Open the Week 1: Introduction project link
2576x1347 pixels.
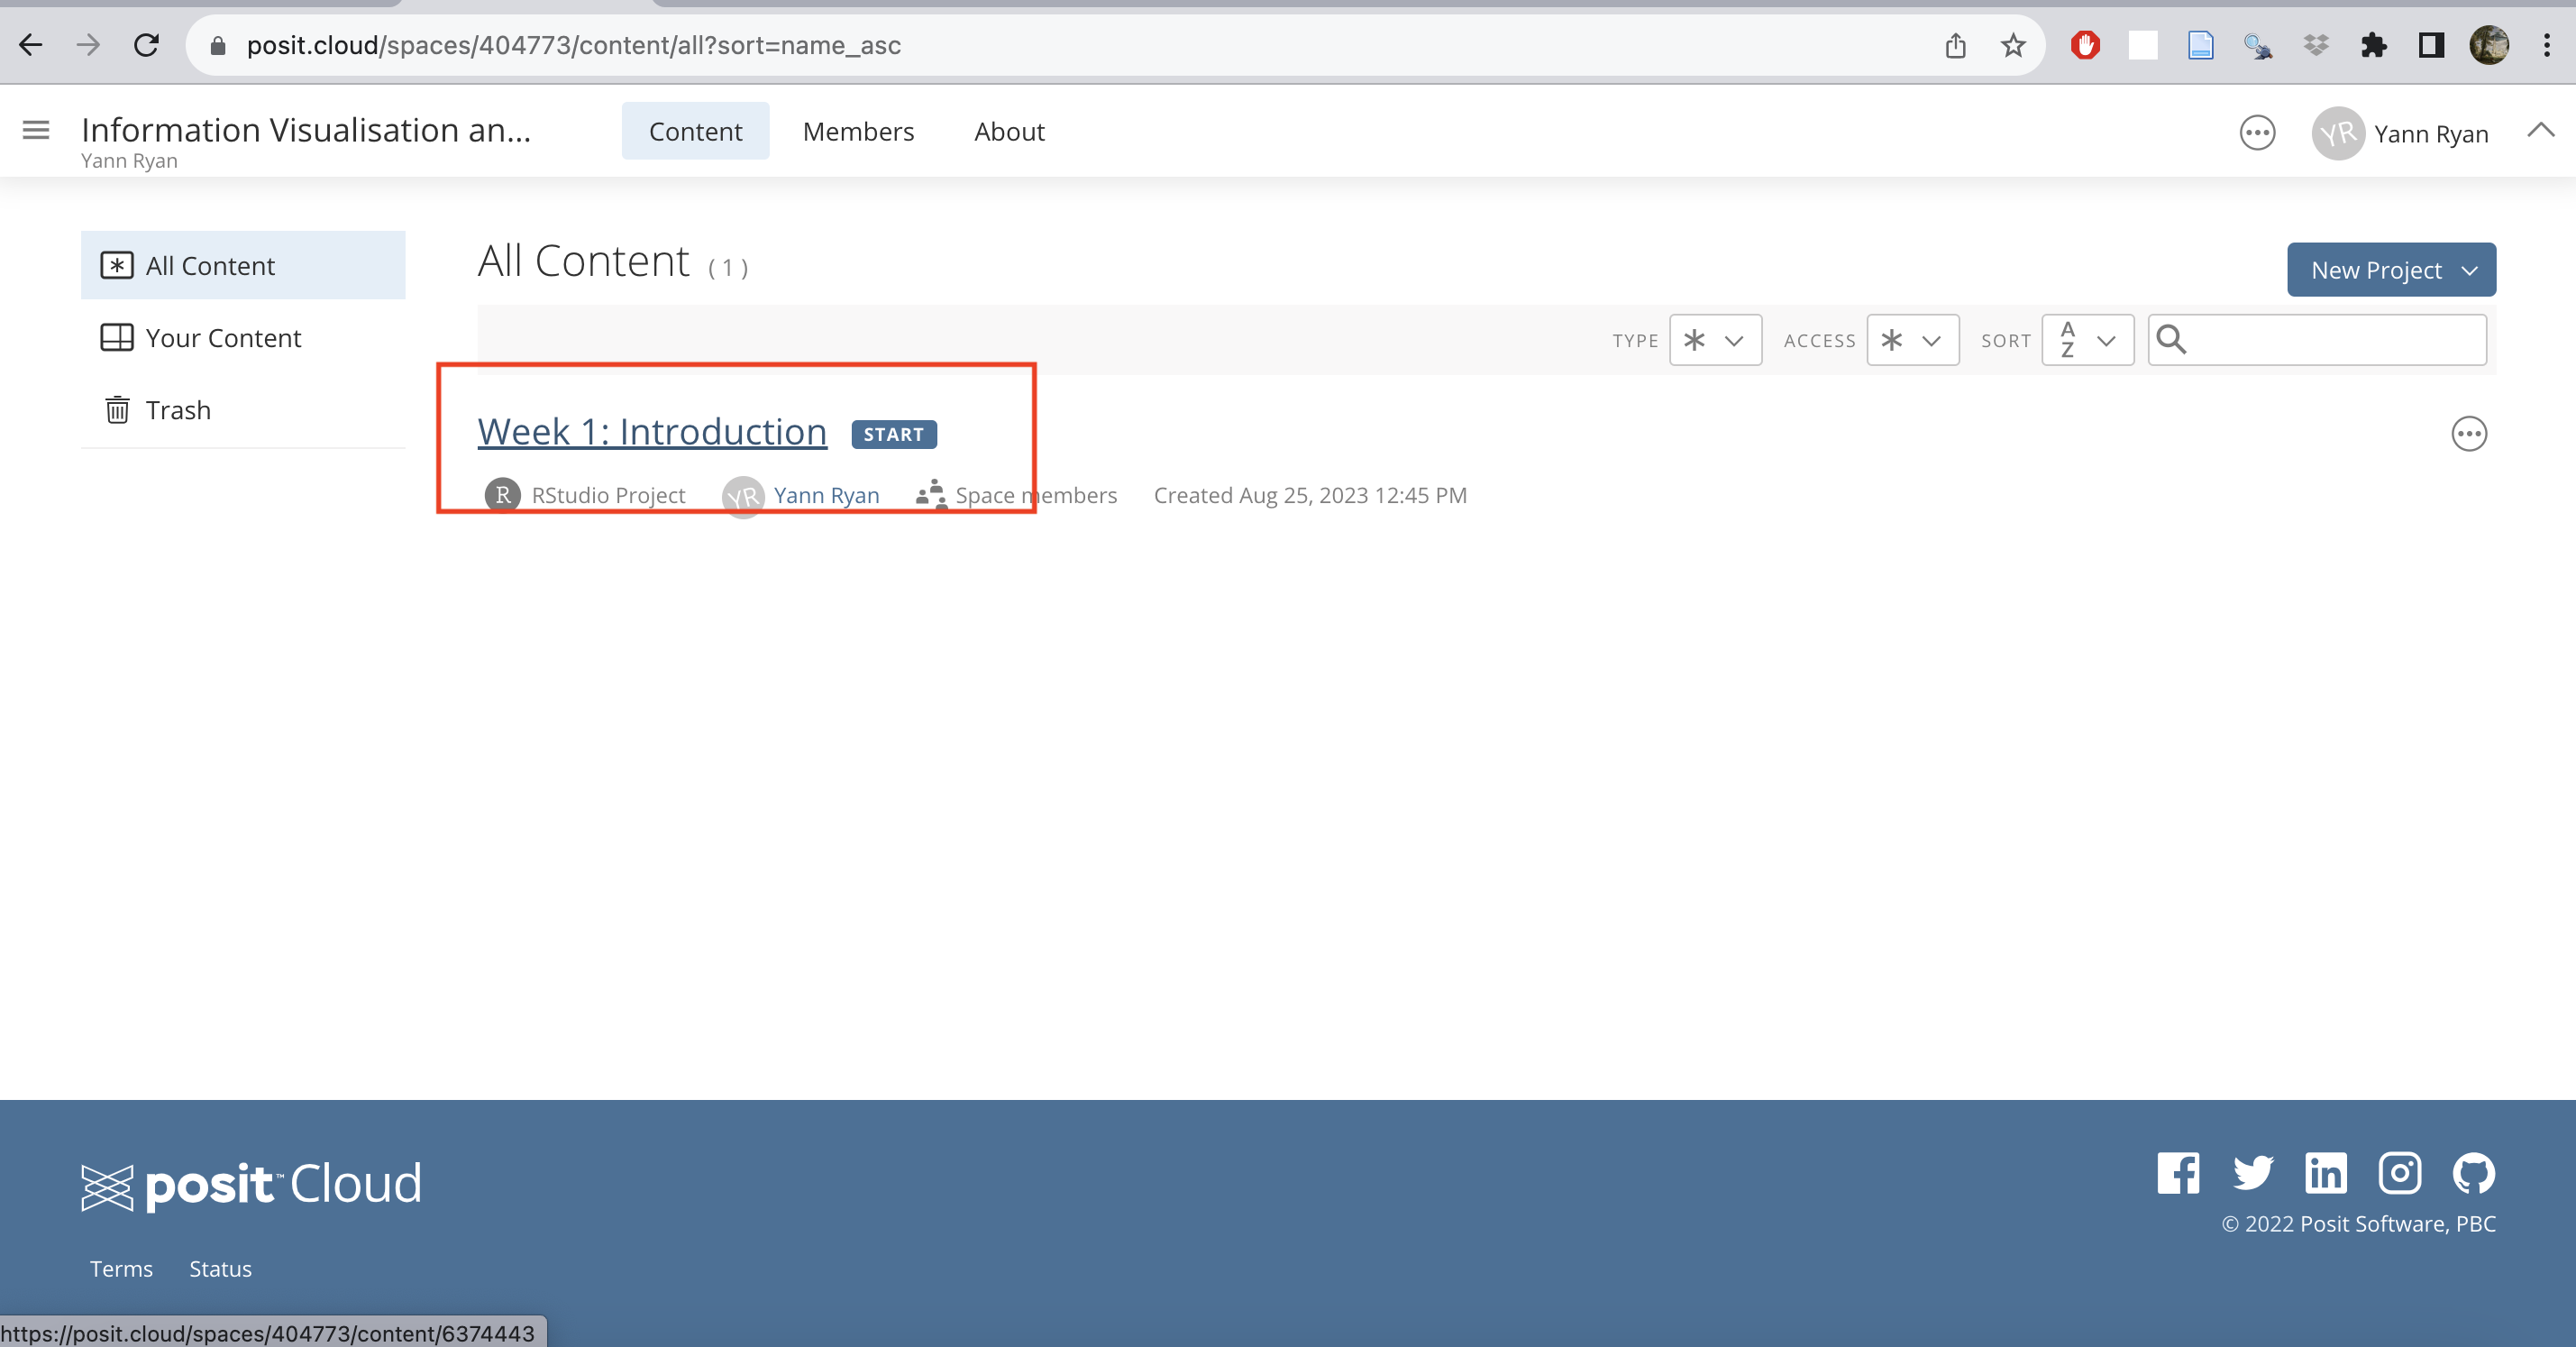click(652, 432)
